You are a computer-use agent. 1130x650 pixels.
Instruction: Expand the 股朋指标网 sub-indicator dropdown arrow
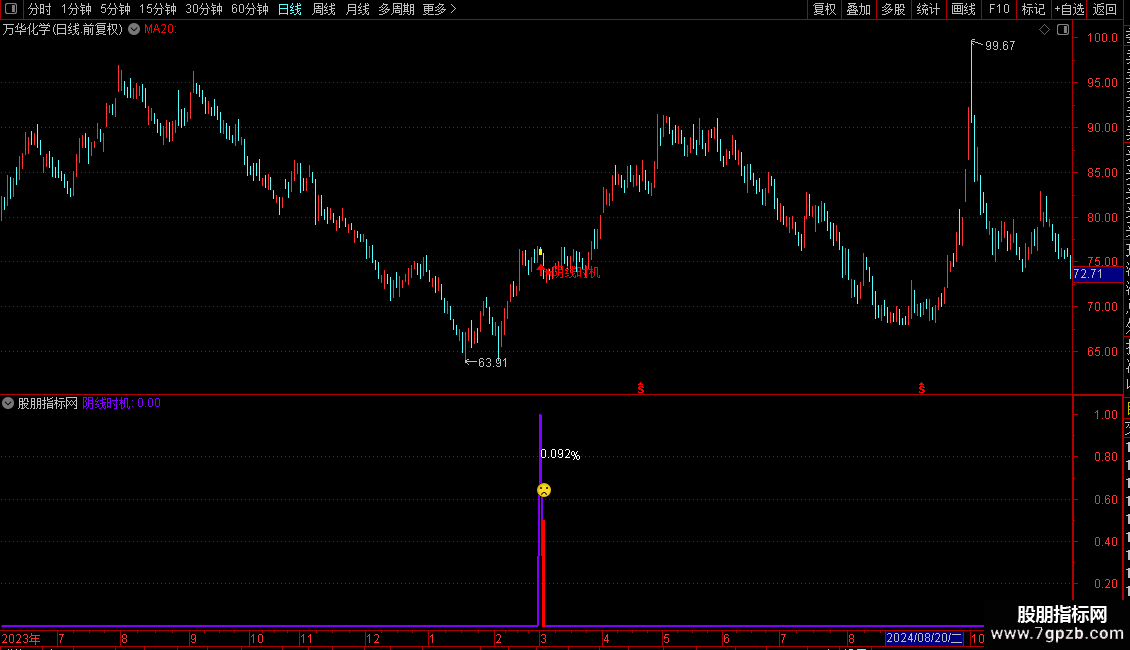point(8,404)
